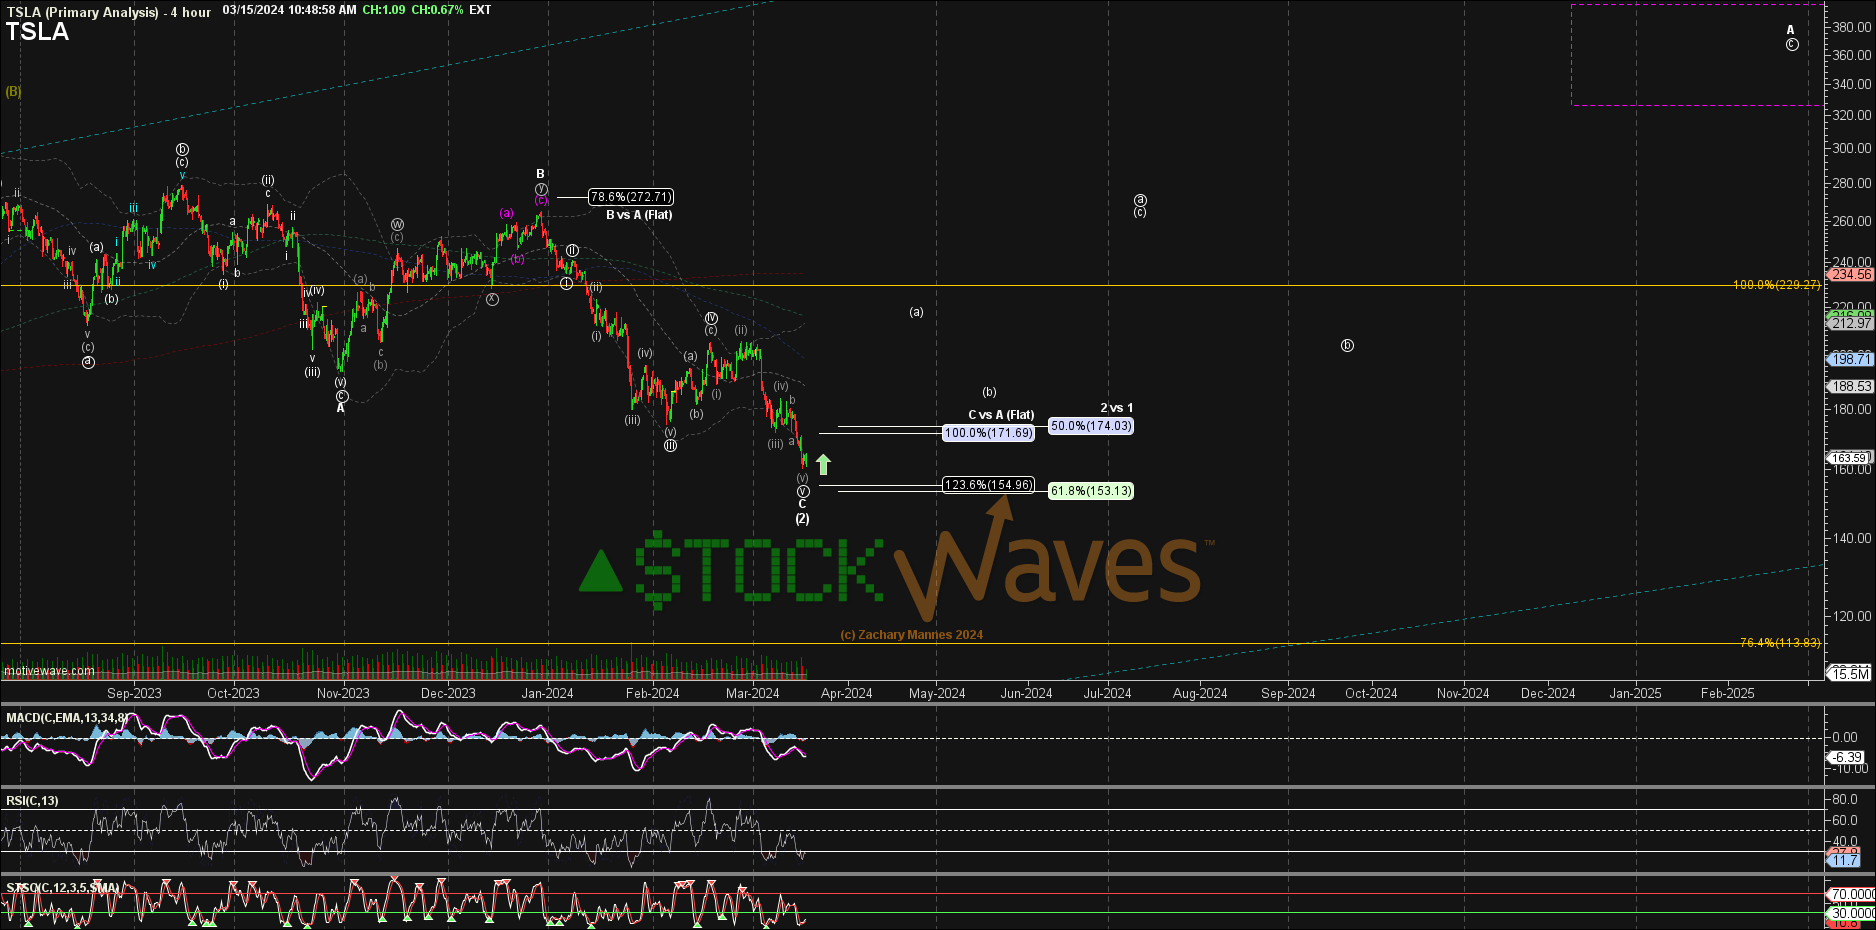Click the yellow 100.0%(229.27) level label

(x=1776, y=285)
